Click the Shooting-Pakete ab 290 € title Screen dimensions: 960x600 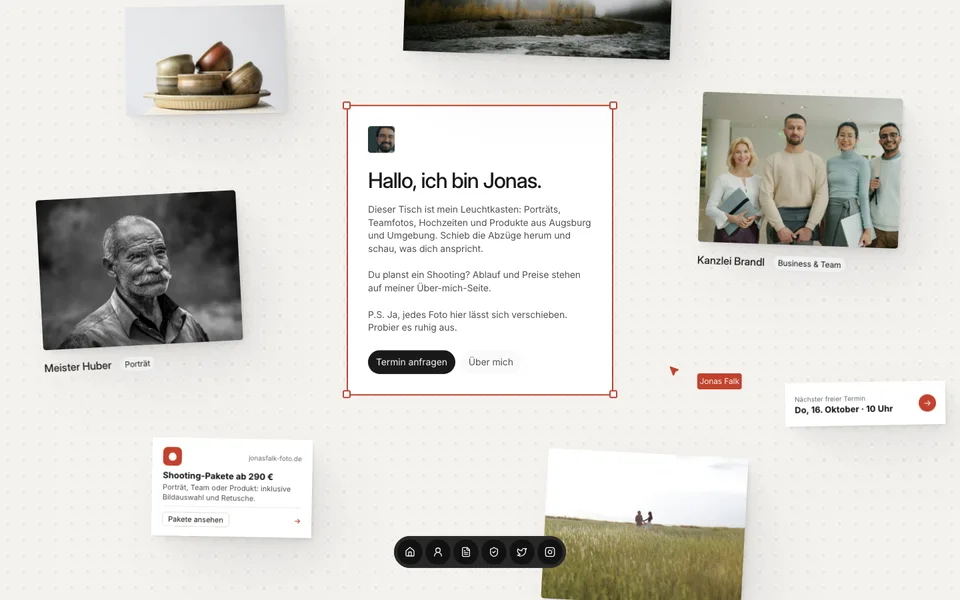point(218,476)
